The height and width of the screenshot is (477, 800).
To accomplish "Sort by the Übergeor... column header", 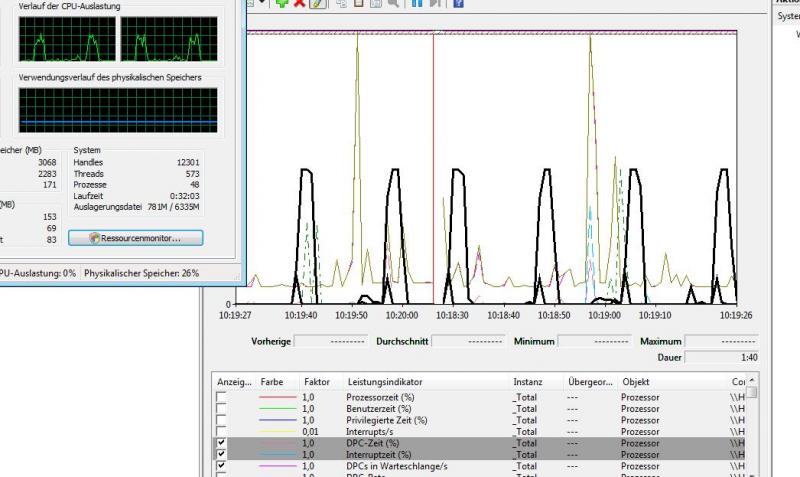I will (x=591, y=382).
